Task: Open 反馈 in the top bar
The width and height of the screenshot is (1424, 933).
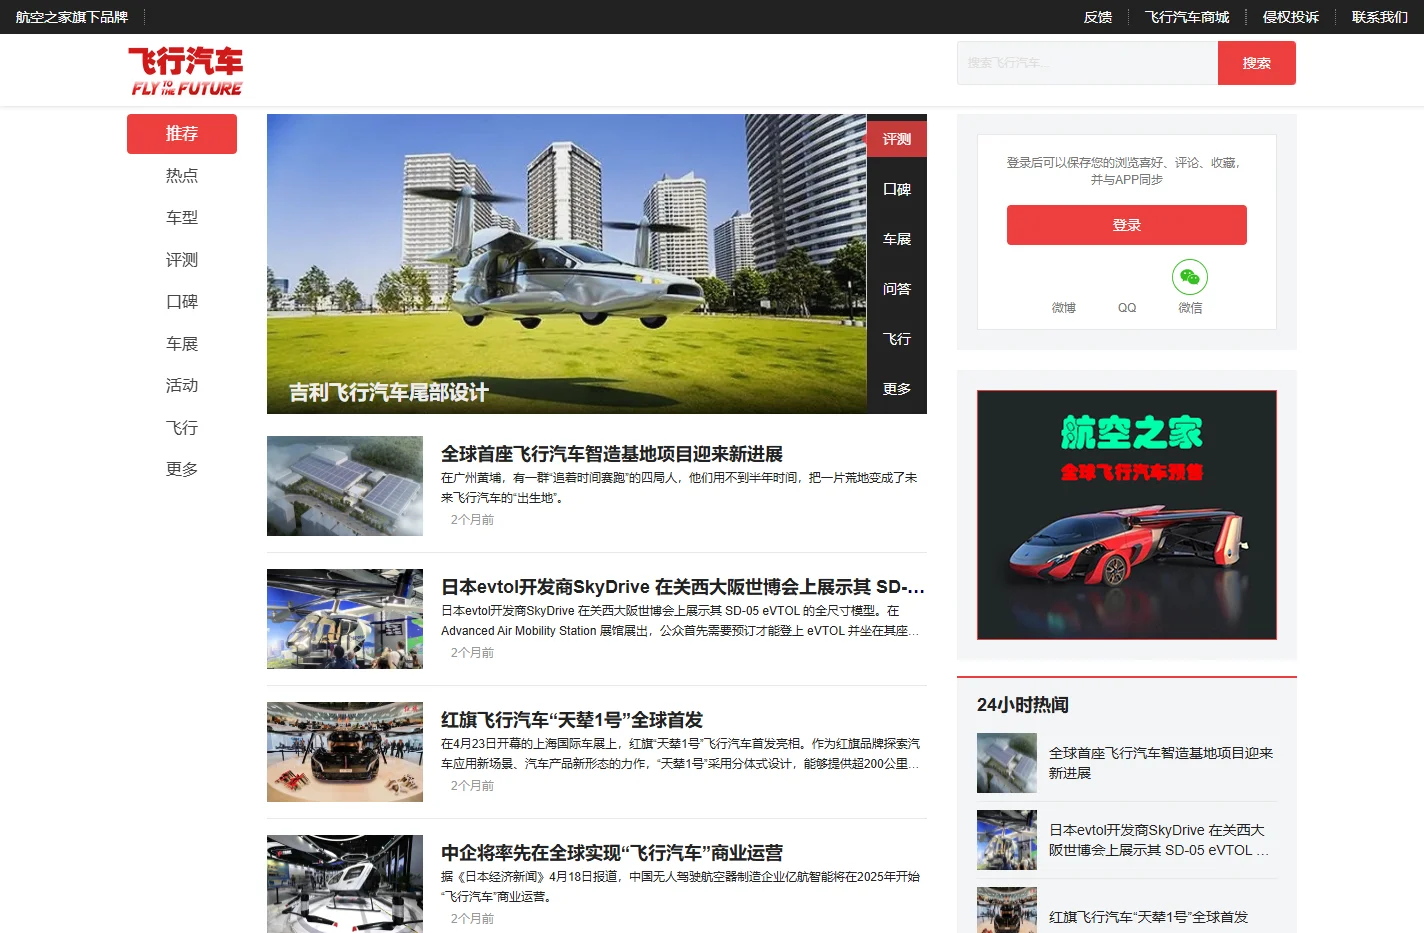Action: point(1098,17)
